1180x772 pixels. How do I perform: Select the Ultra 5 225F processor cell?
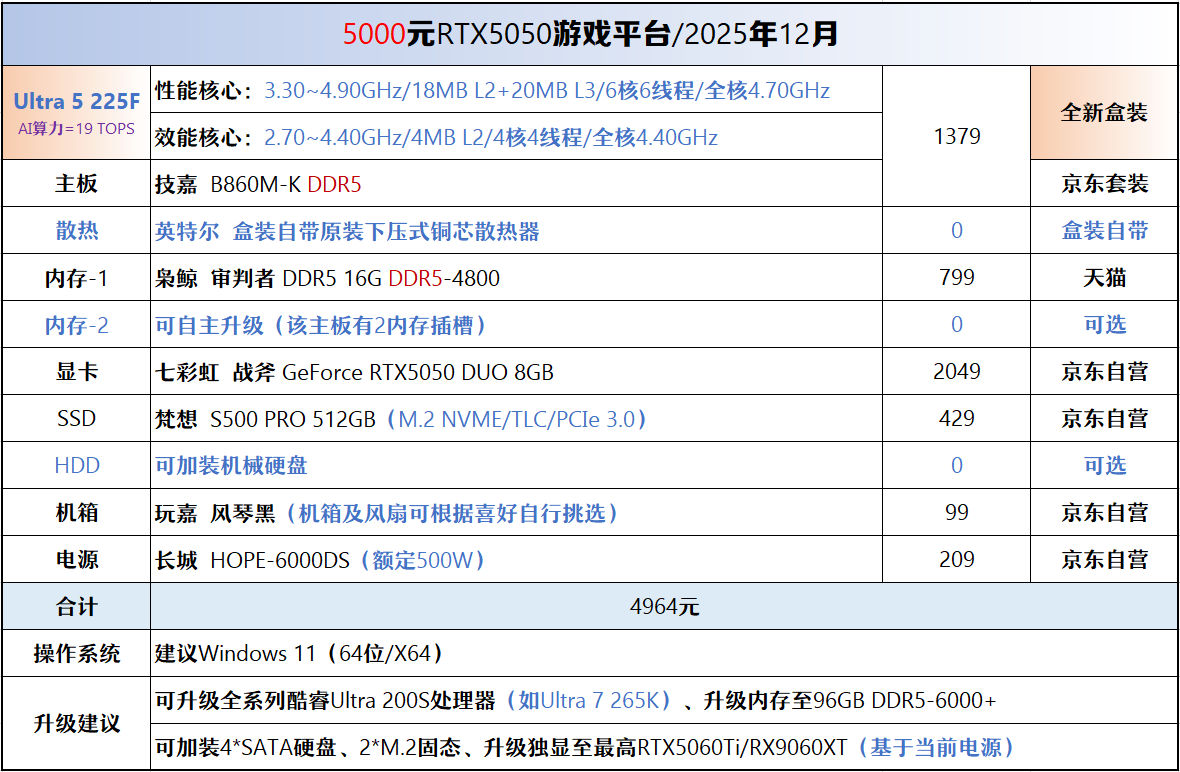coord(77,113)
